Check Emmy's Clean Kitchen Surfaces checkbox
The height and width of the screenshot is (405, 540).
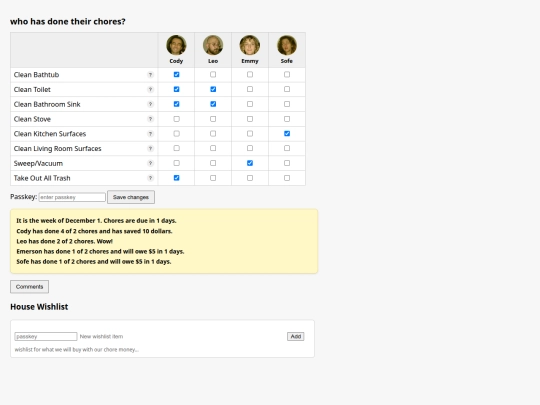250,134
